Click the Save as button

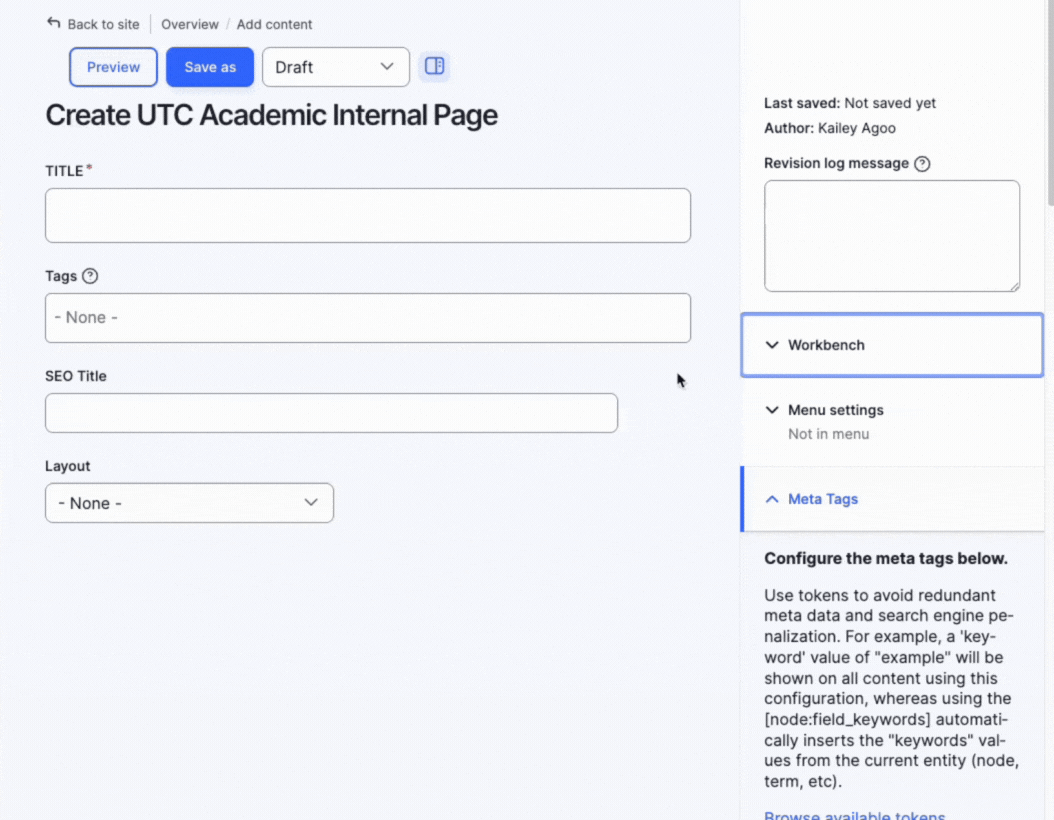click(210, 67)
